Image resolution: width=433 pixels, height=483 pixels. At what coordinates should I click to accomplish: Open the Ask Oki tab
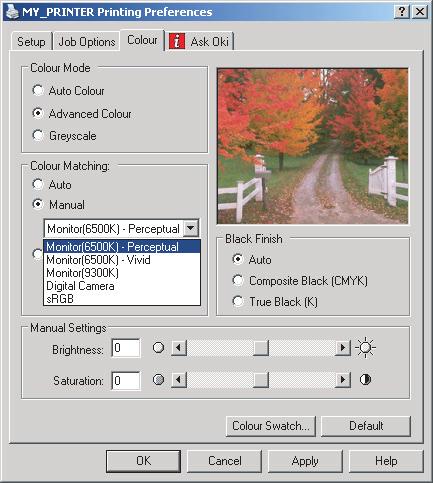coord(199,42)
